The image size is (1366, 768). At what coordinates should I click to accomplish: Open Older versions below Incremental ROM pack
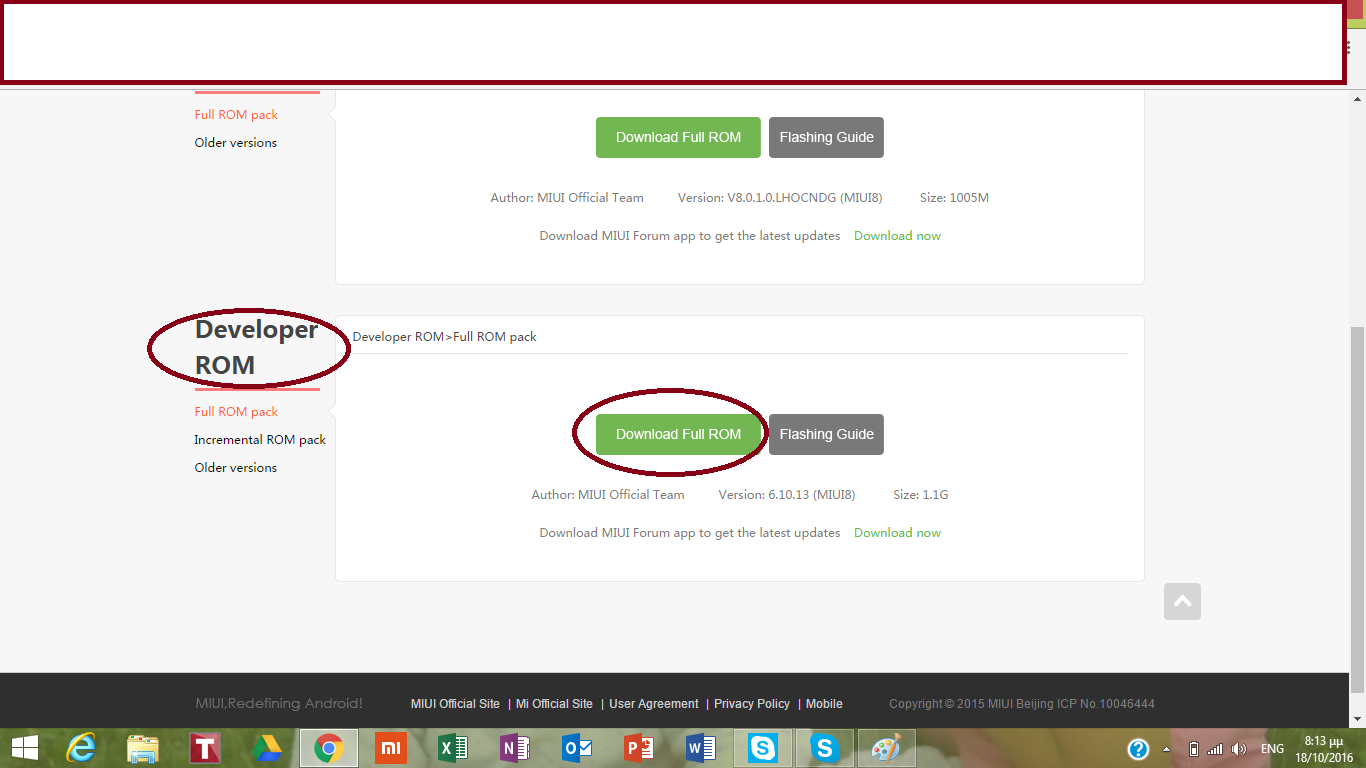tap(236, 468)
